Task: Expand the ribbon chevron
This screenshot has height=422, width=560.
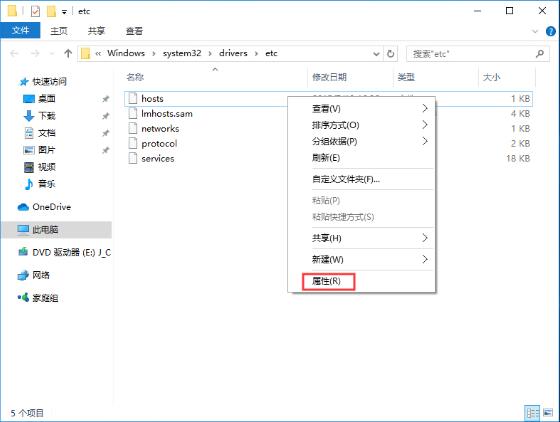Action: pyautogui.click(x=535, y=31)
